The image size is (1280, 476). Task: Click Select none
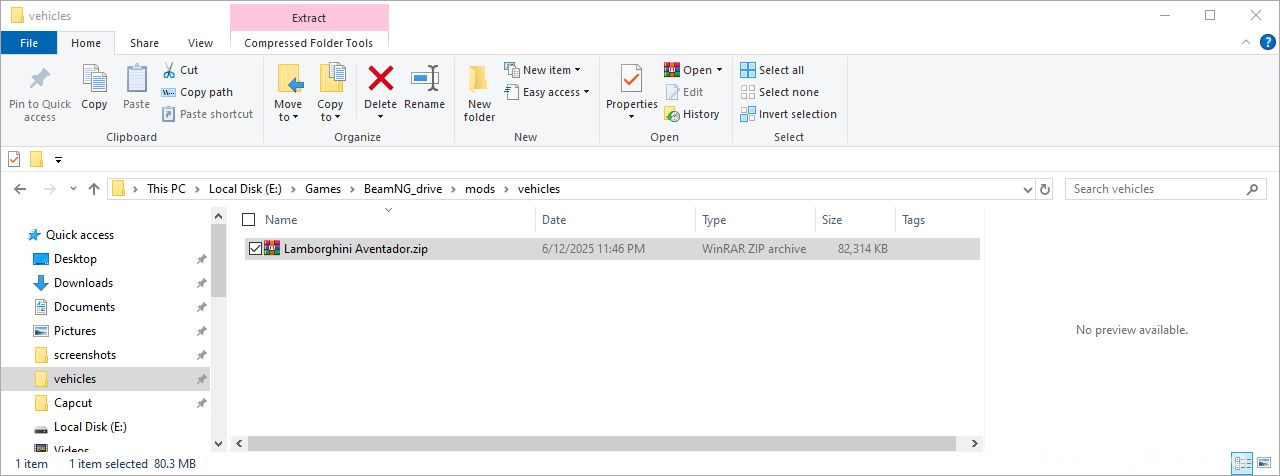click(x=779, y=92)
